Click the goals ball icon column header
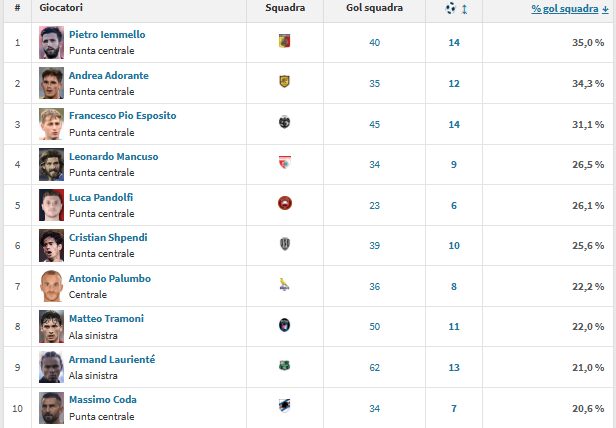Image resolution: width=616 pixels, height=428 pixels. pyautogui.click(x=449, y=8)
